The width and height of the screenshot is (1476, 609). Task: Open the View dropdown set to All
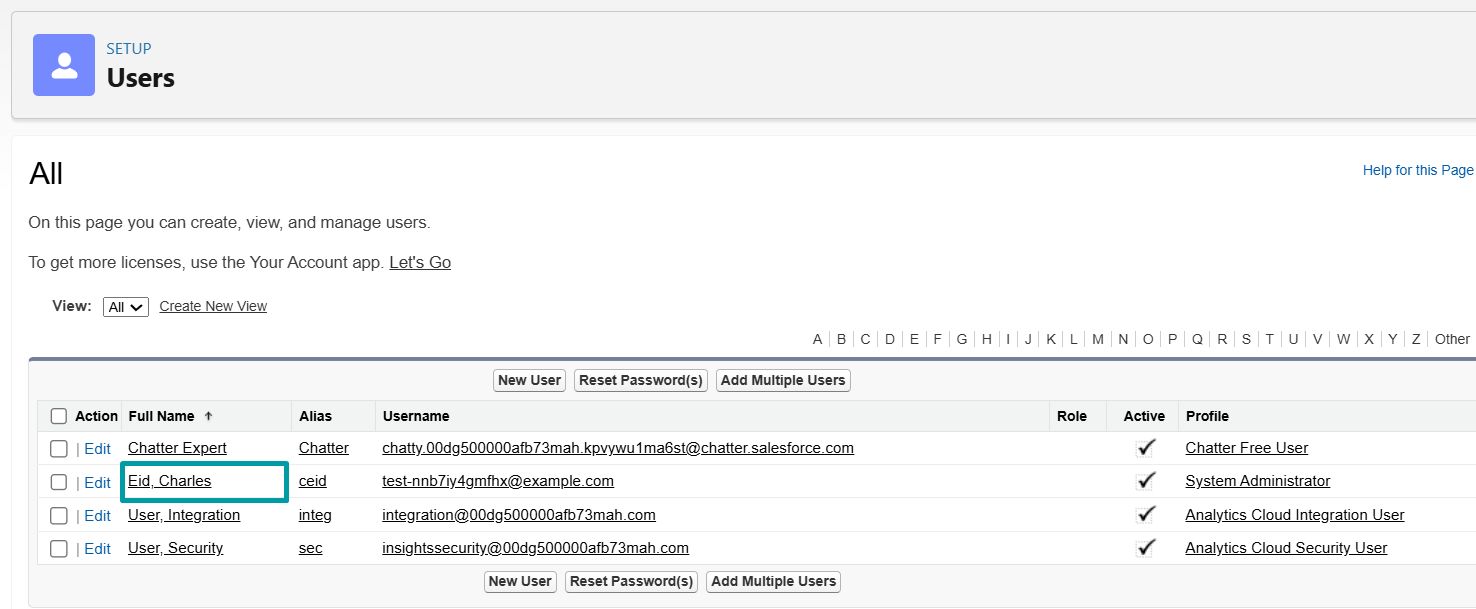126,307
